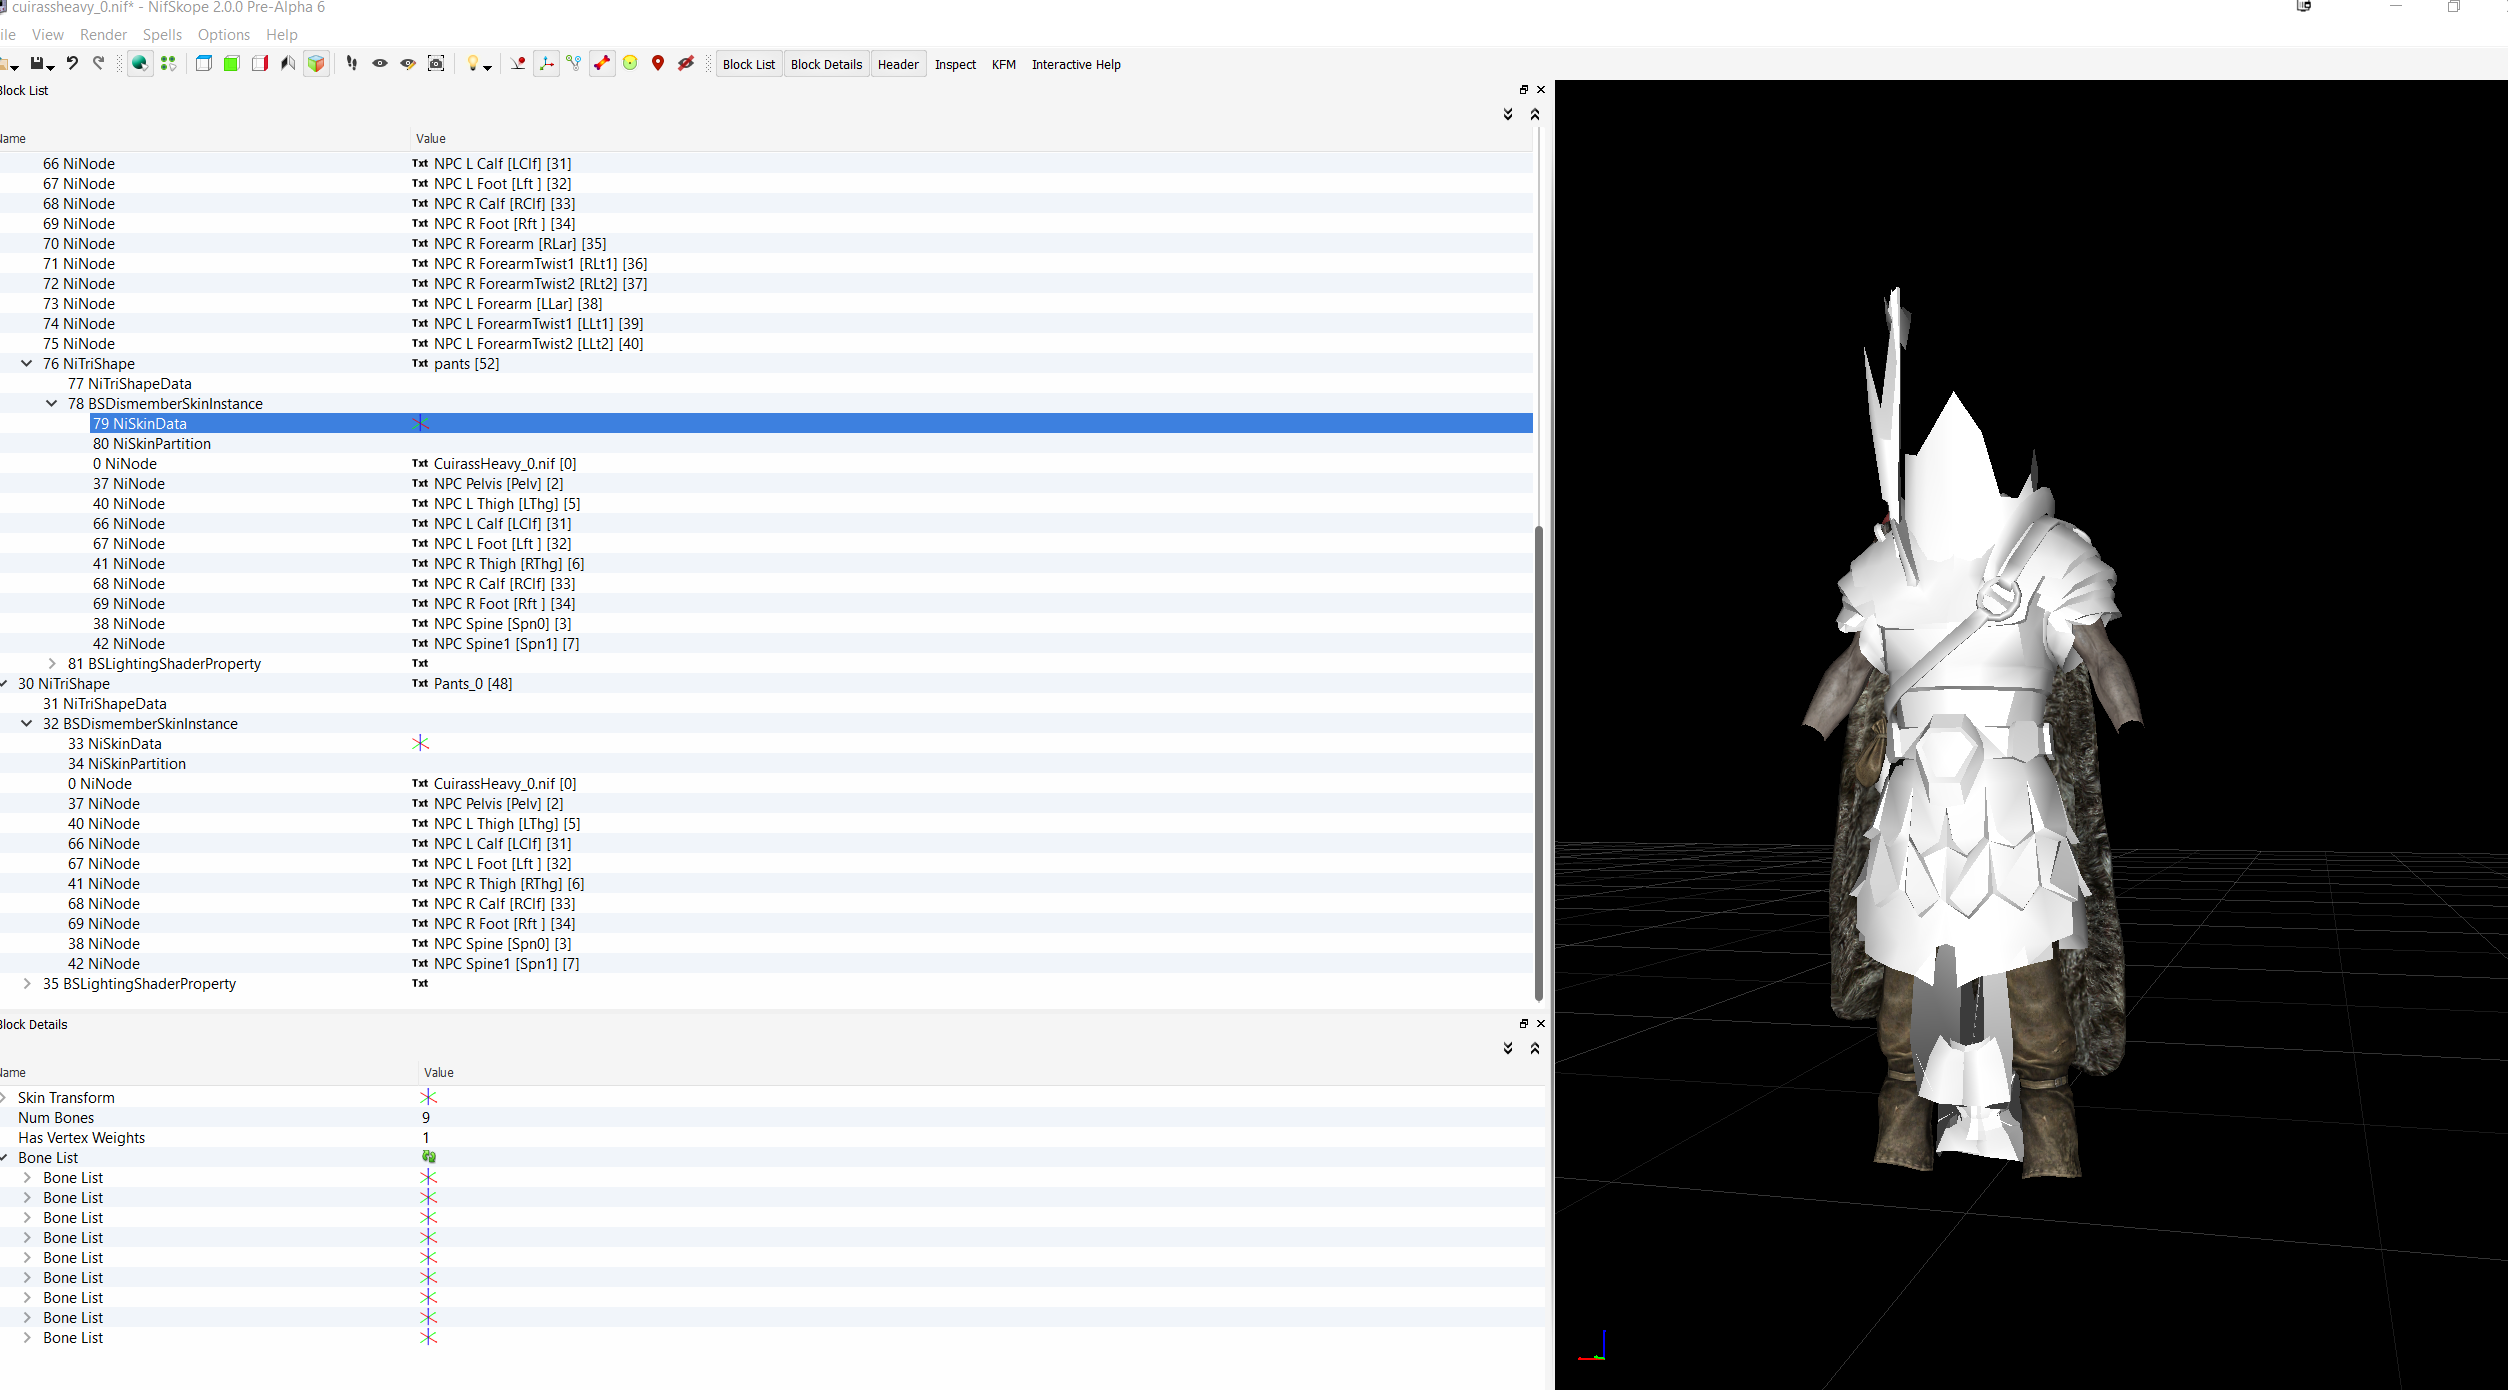This screenshot has width=2508, height=1390.
Task: Open the Options menu
Action: pos(224,35)
